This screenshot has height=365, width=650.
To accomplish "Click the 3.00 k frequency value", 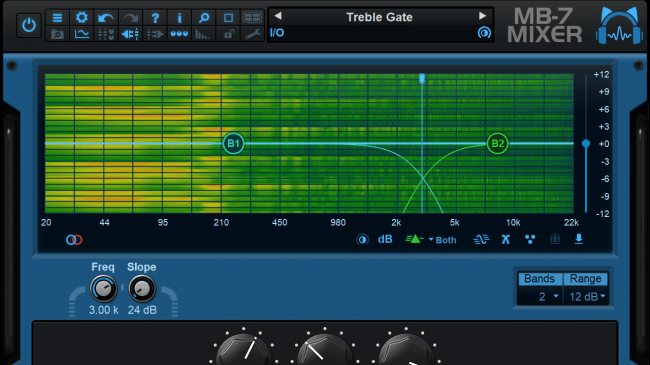I will (104, 310).
